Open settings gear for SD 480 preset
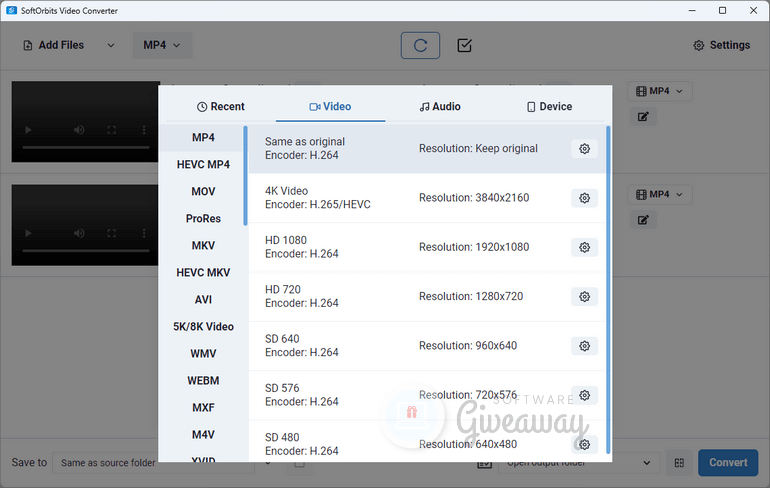This screenshot has width=770, height=488. [x=584, y=444]
